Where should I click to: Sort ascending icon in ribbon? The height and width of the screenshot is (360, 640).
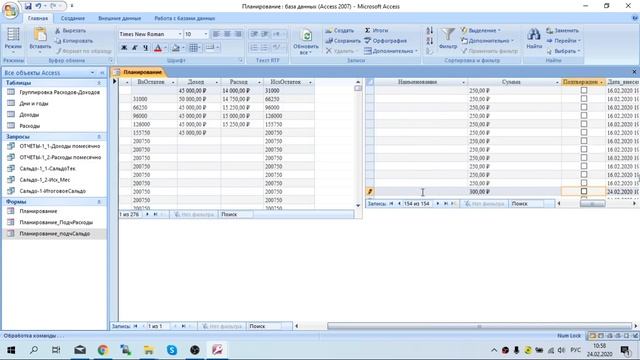[x=429, y=31]
